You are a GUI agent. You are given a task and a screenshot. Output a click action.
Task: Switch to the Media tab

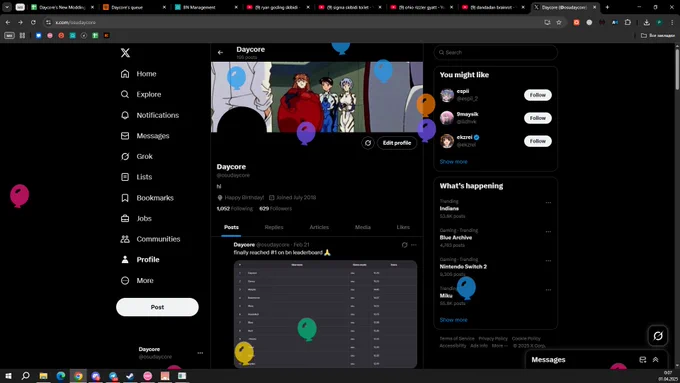363,227
